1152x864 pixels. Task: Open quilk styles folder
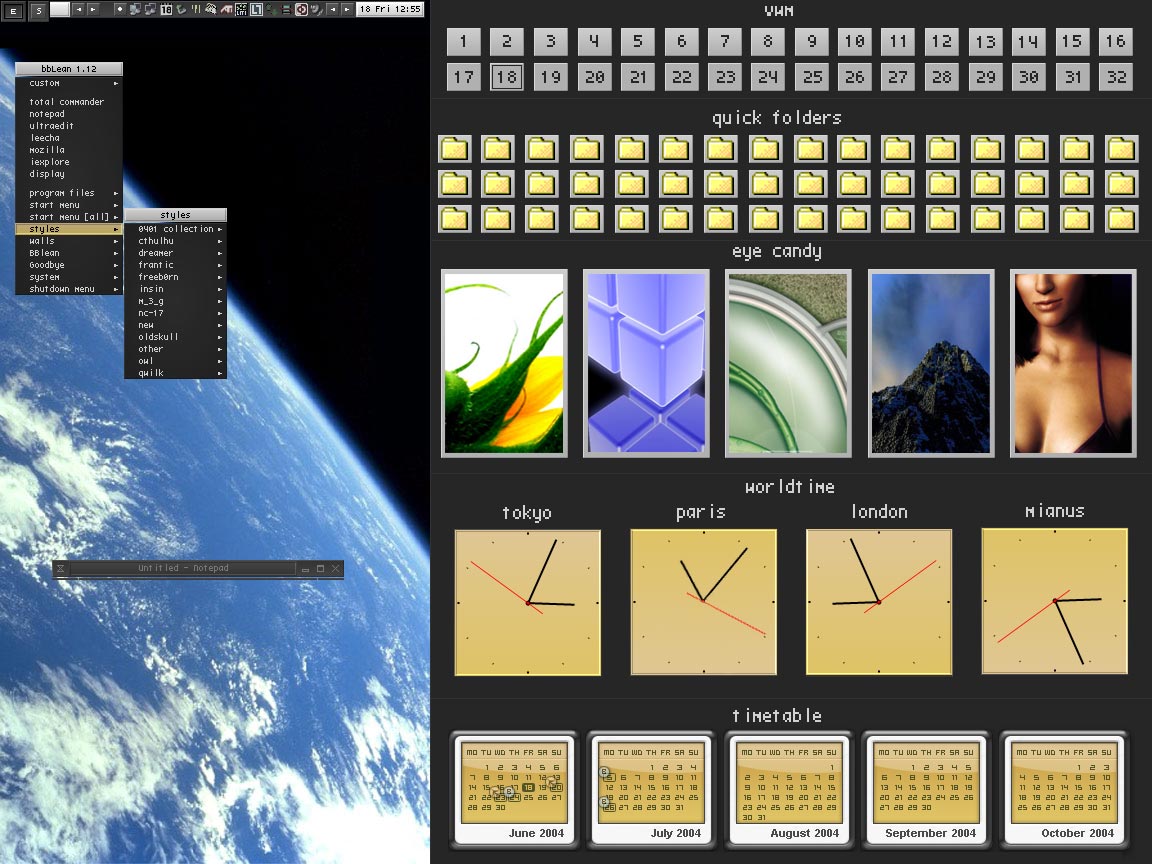[x=176, y=373]
